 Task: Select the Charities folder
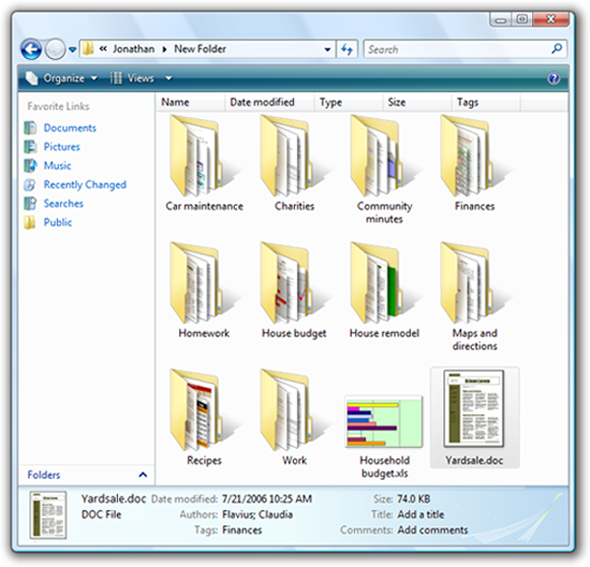click(x=294, y=164)
